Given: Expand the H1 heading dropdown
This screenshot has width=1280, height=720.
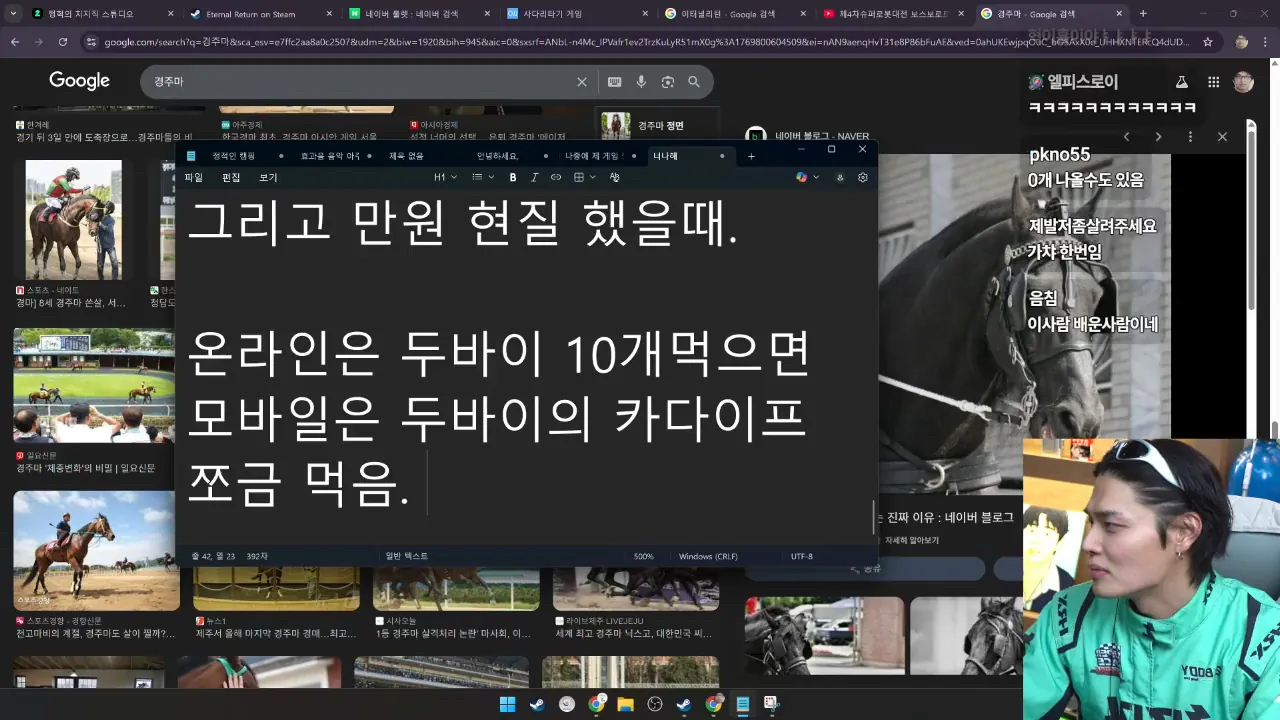Looking at the screenshot, I should (x=445, y=177).
